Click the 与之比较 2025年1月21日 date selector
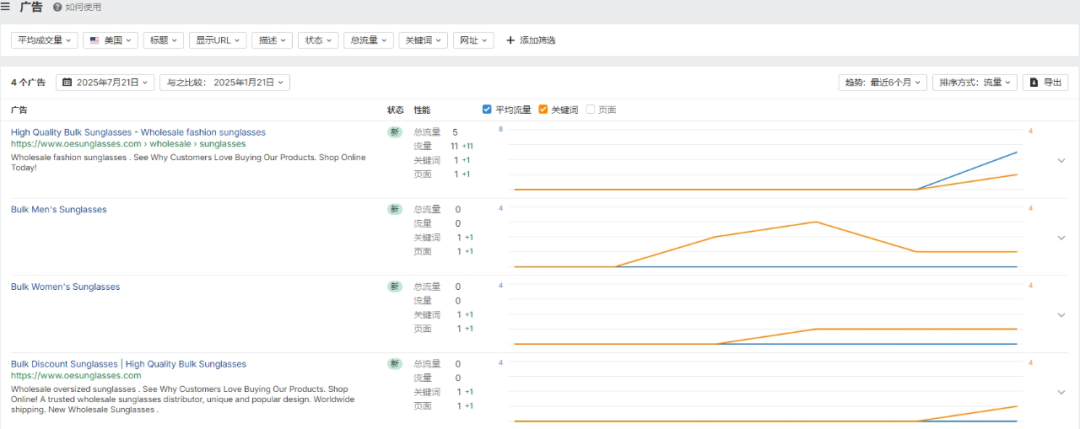 (224, 82)
